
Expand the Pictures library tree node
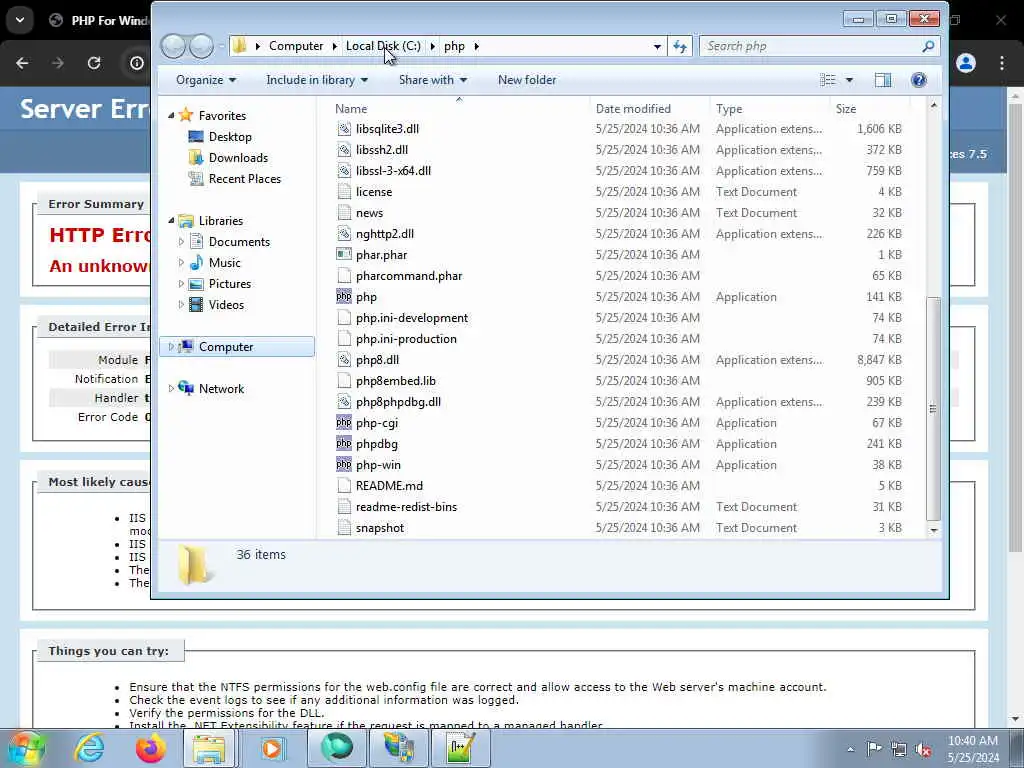tap(181, 283)
